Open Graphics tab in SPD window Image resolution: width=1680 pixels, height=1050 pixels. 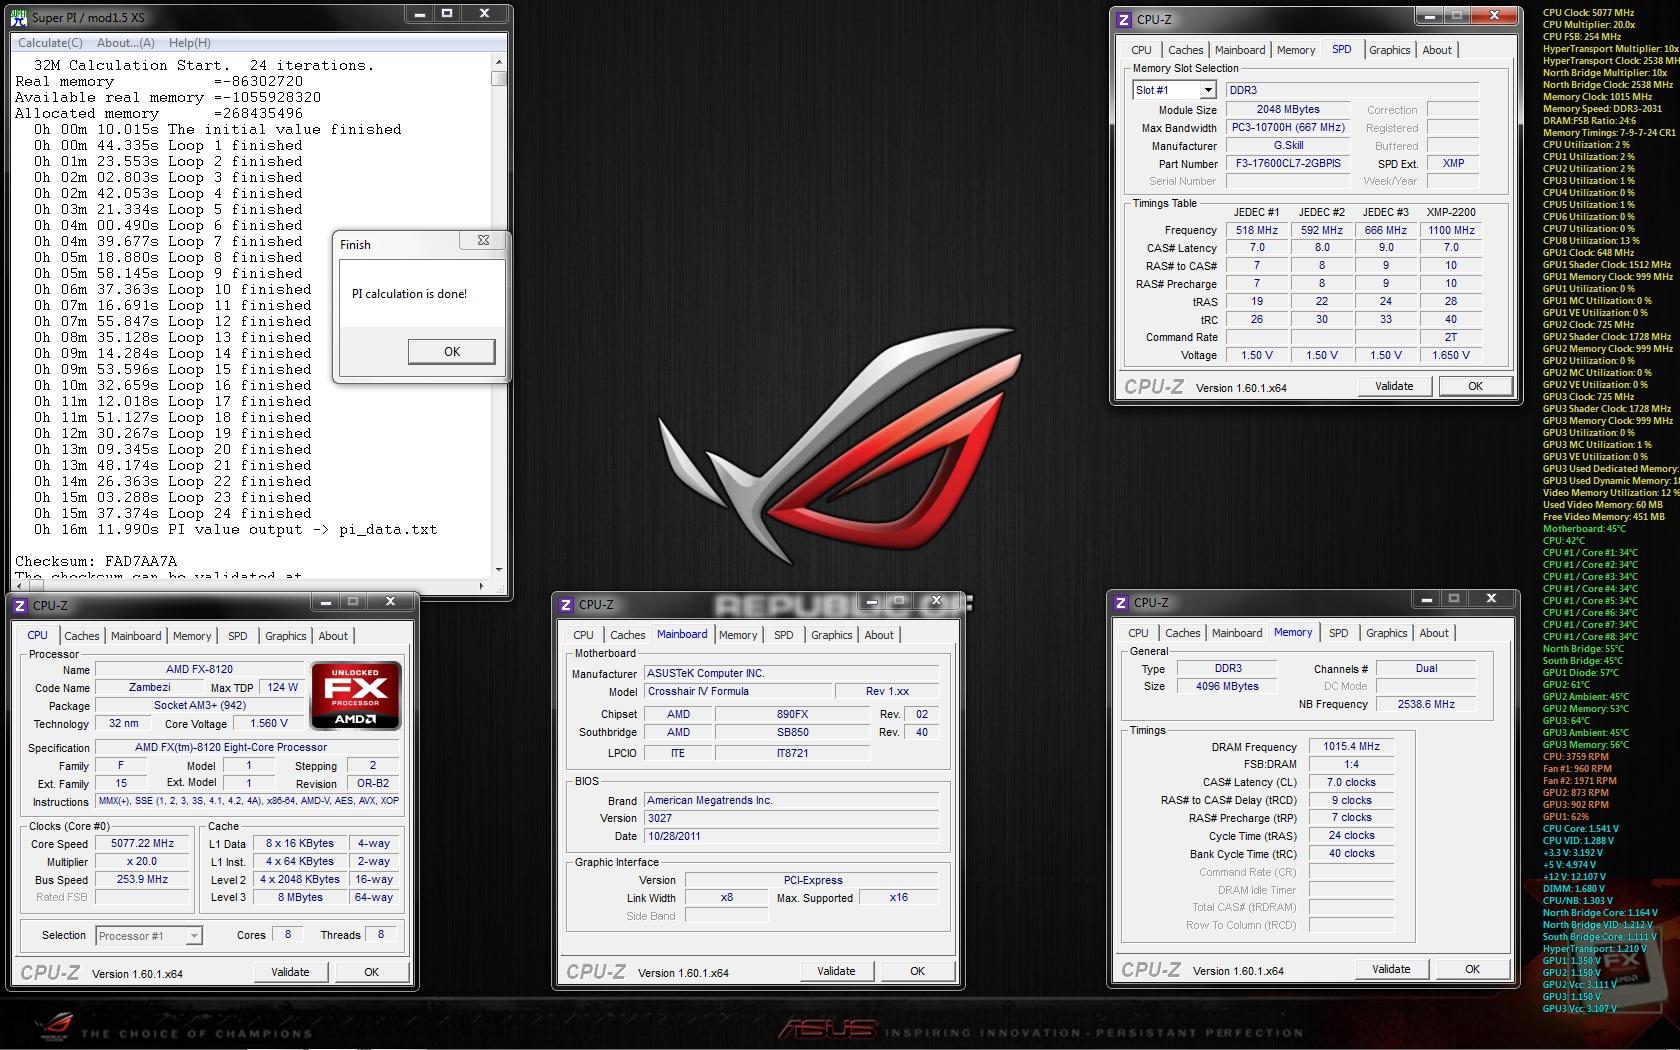pos(1390,50)
